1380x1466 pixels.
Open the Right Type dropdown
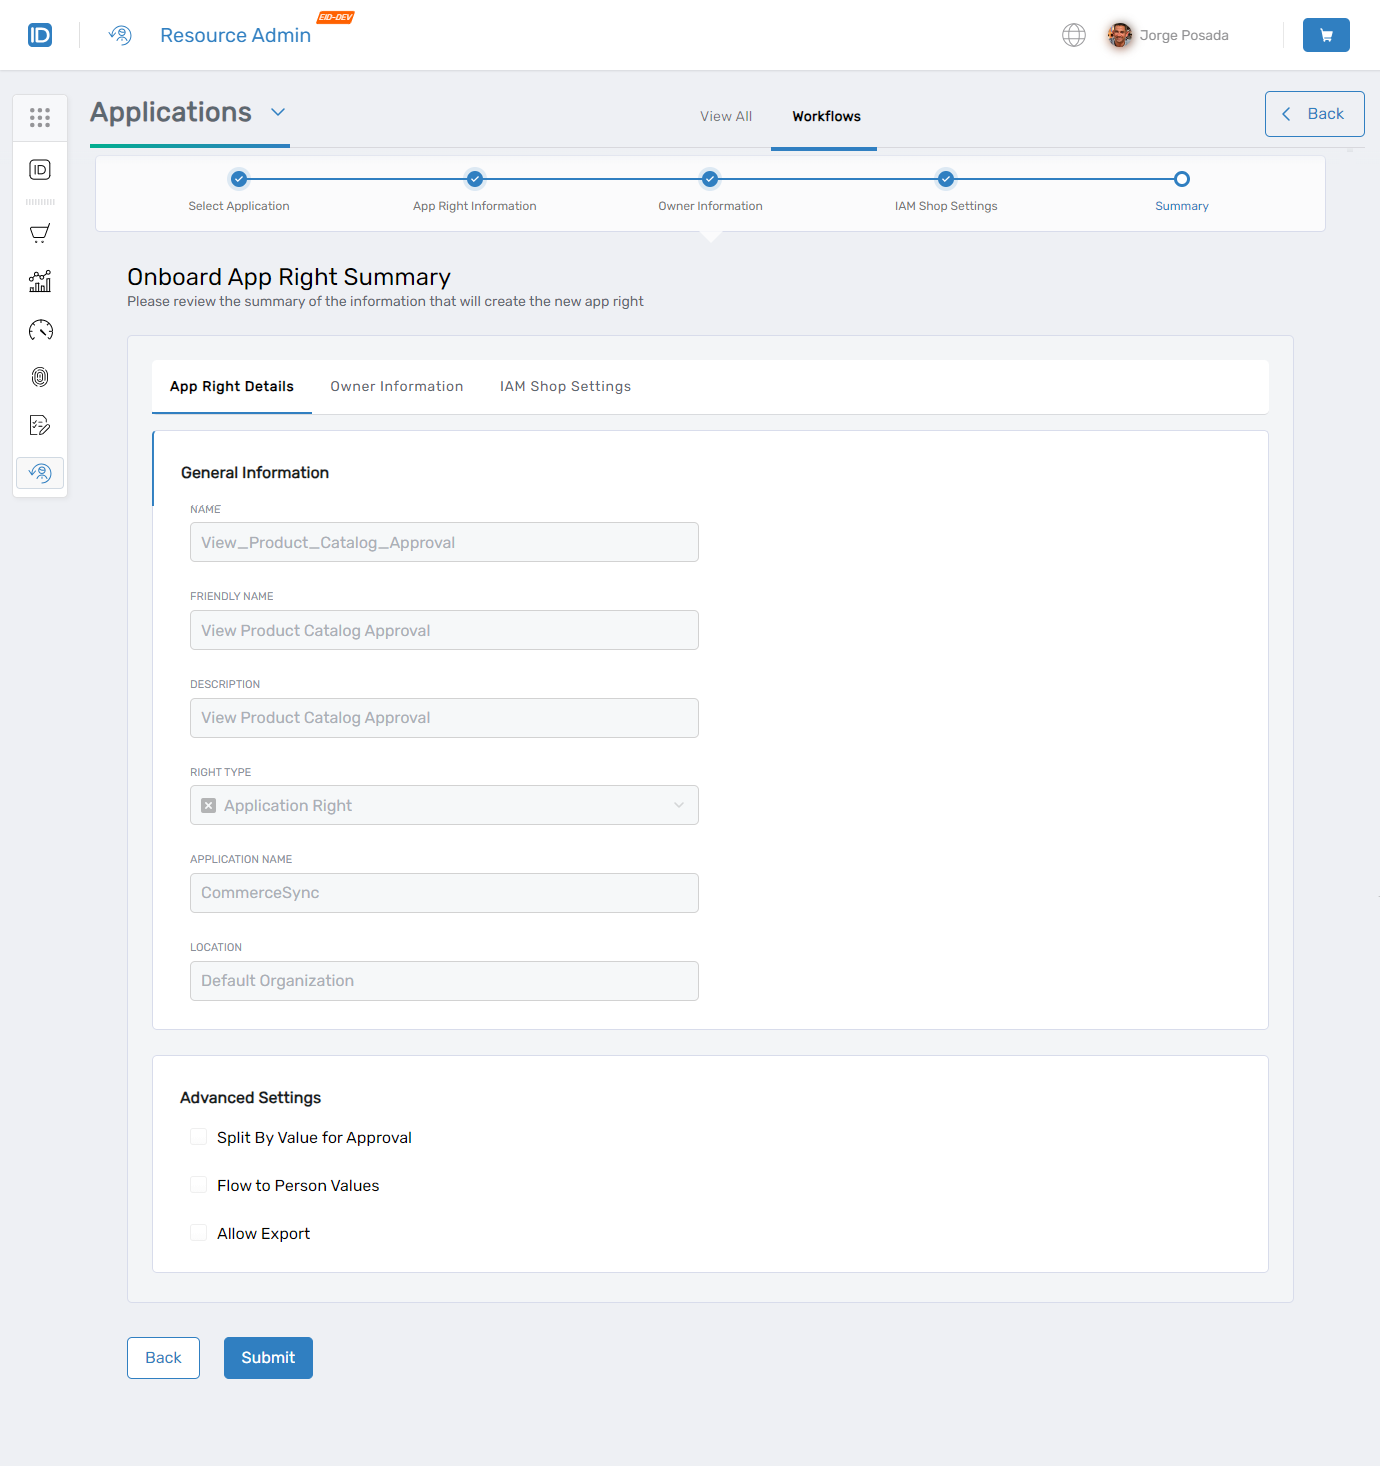[x=679, y=805]
